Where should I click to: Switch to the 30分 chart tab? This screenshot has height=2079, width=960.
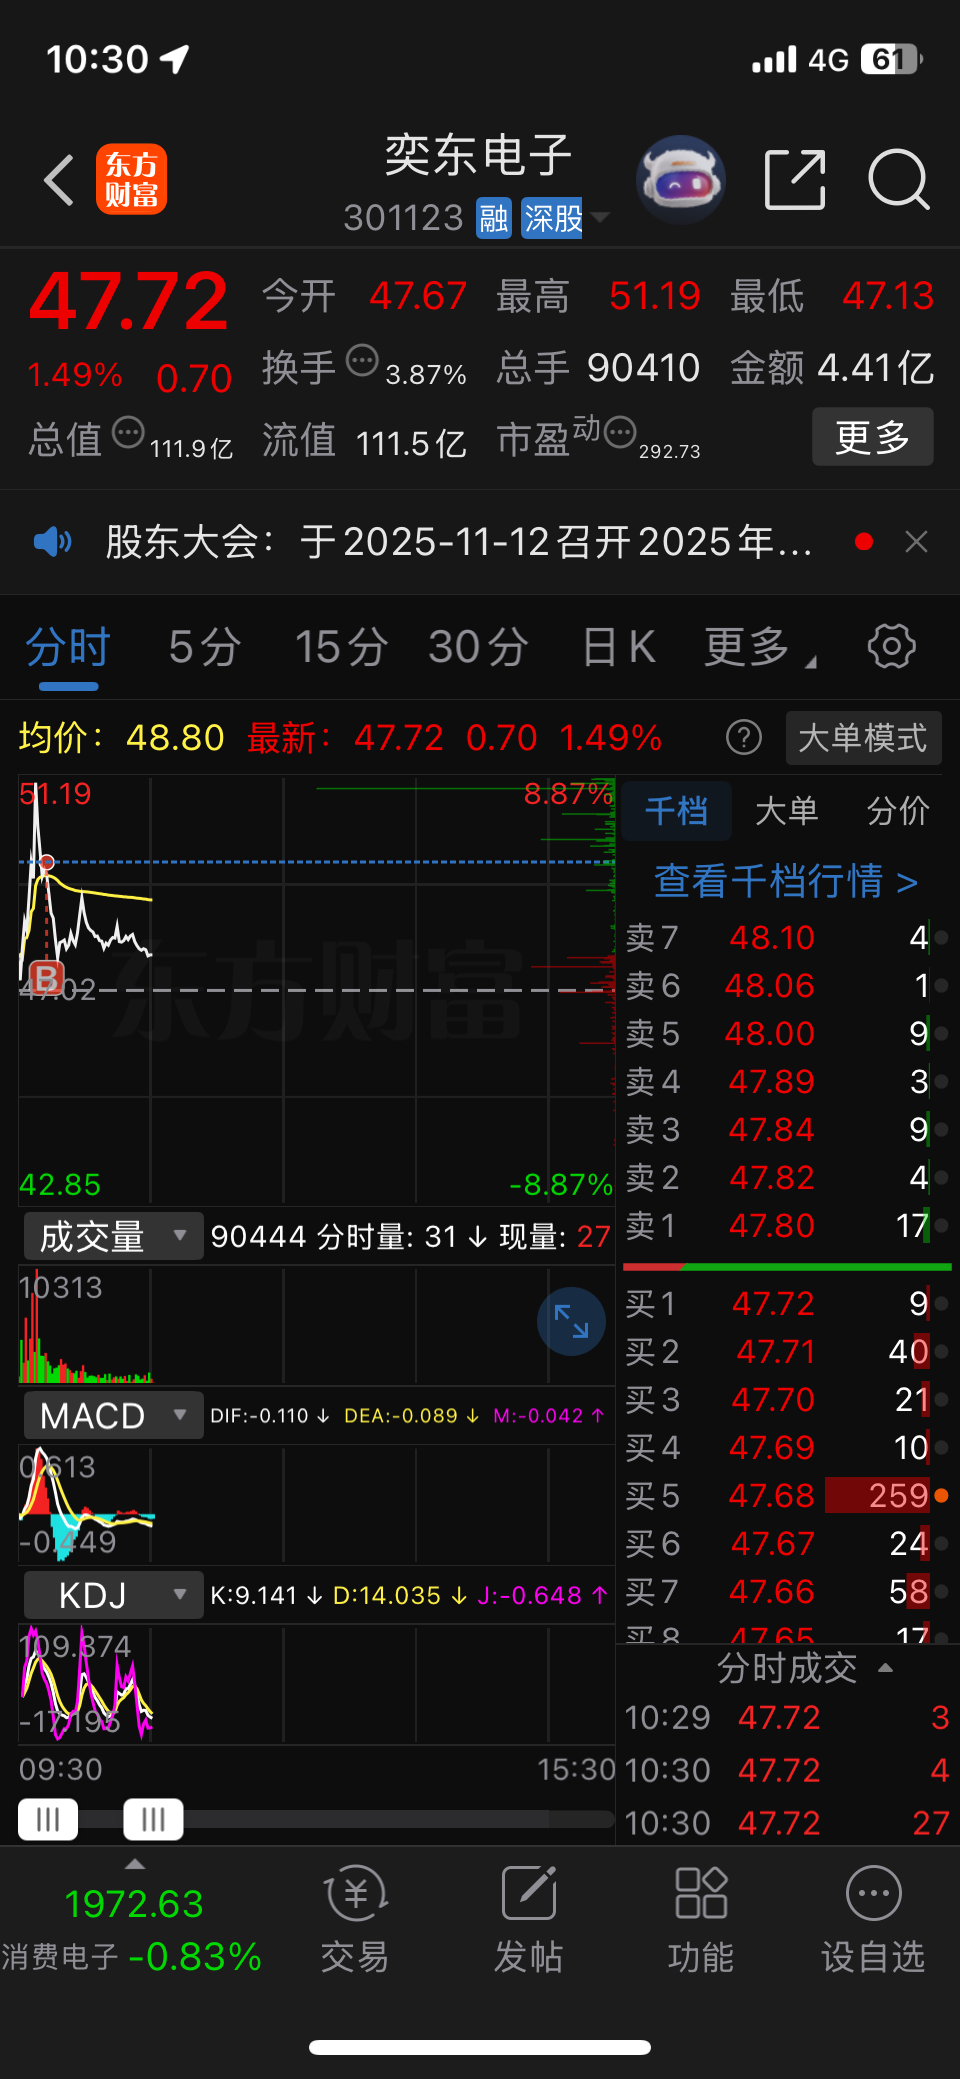tap(478, 647)
